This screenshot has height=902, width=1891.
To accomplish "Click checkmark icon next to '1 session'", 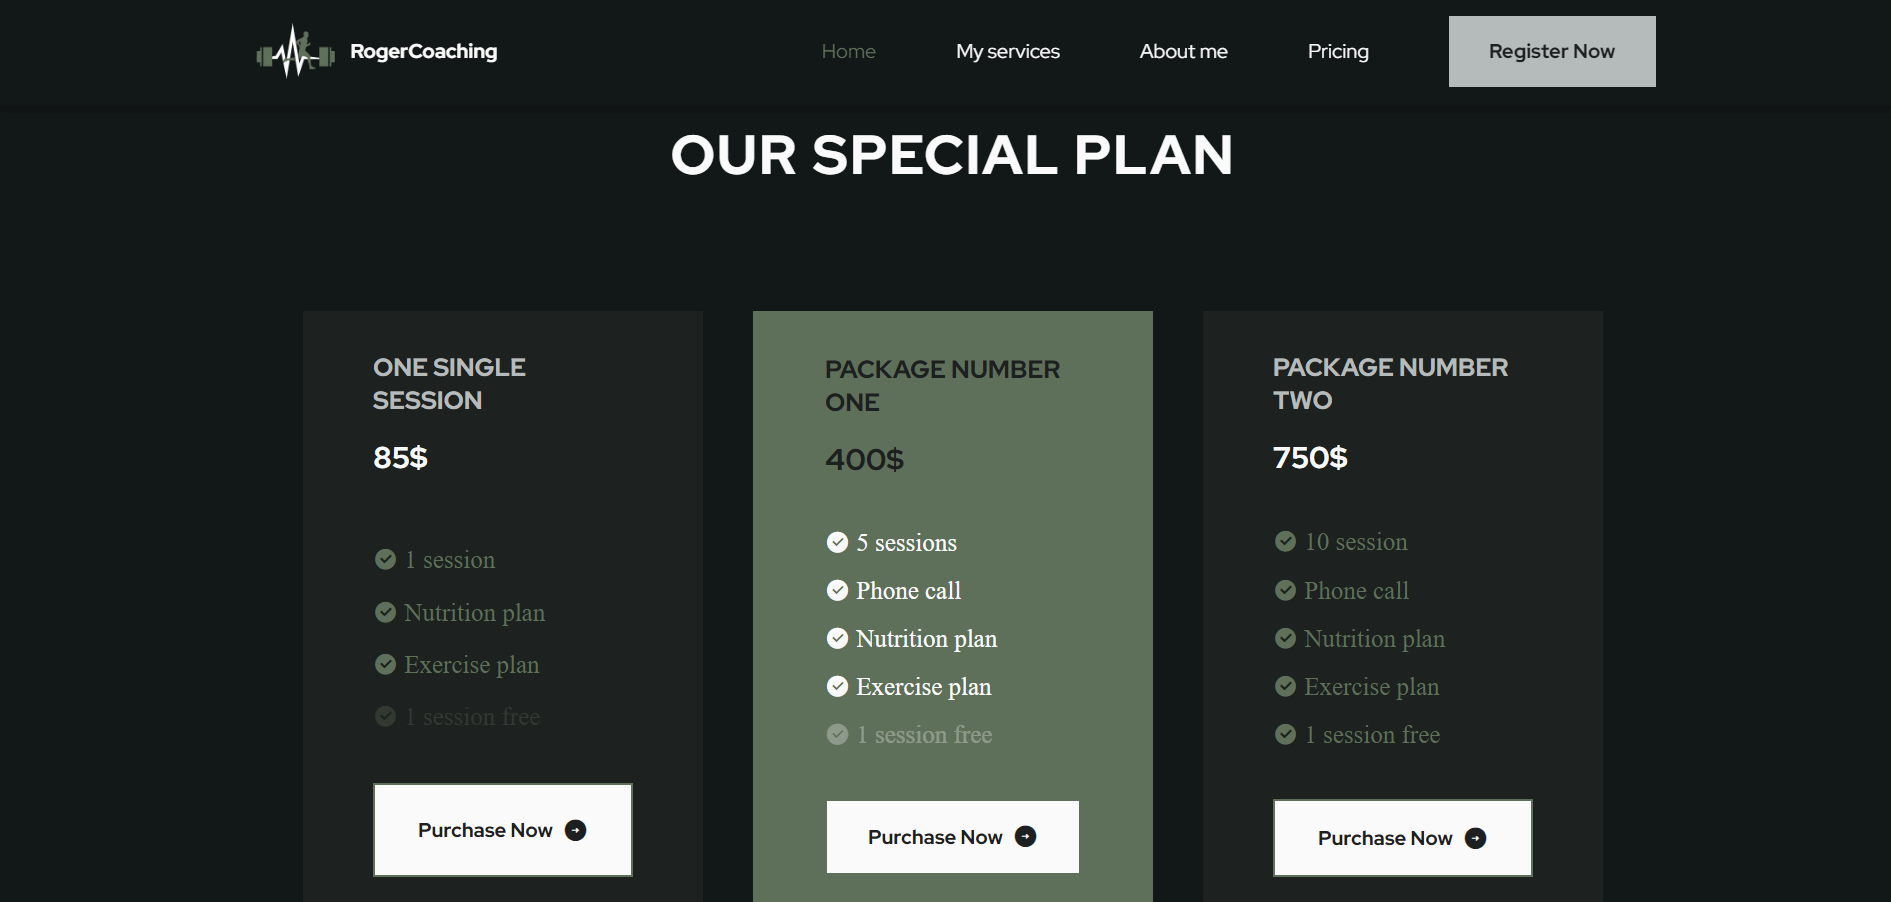I will coord(386,559).
